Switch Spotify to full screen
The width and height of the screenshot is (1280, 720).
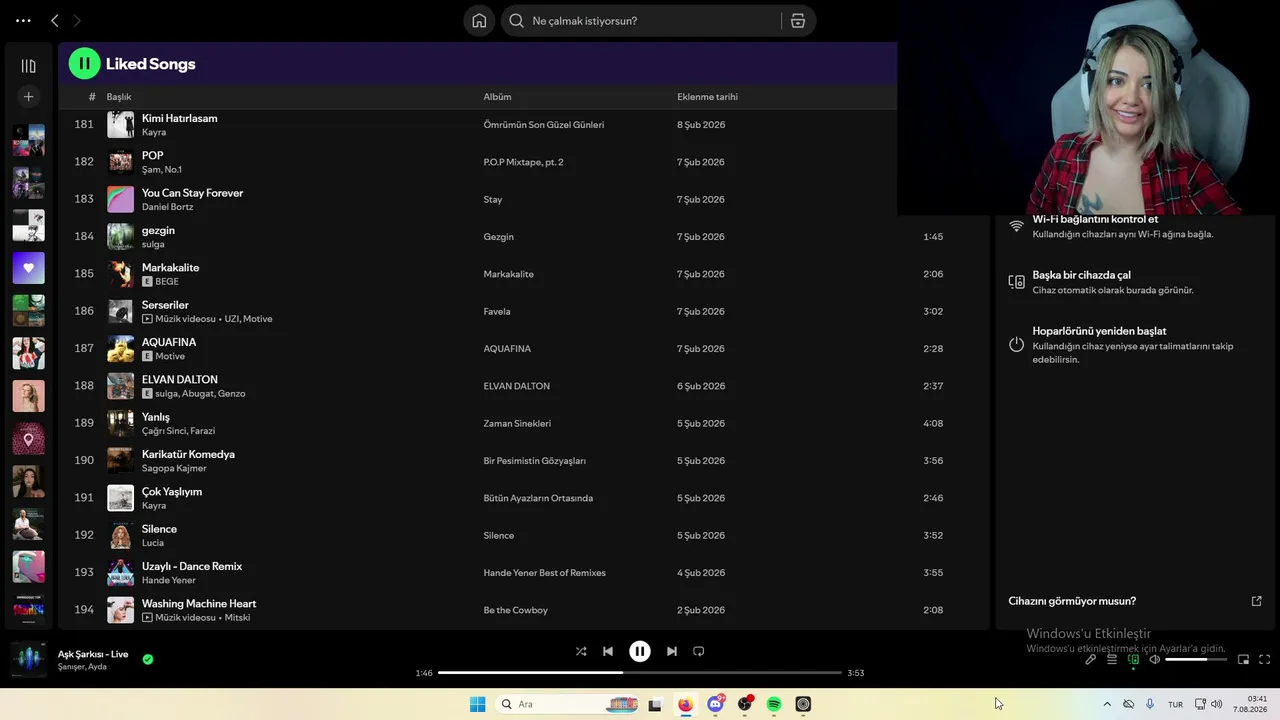coord(1265,660)
